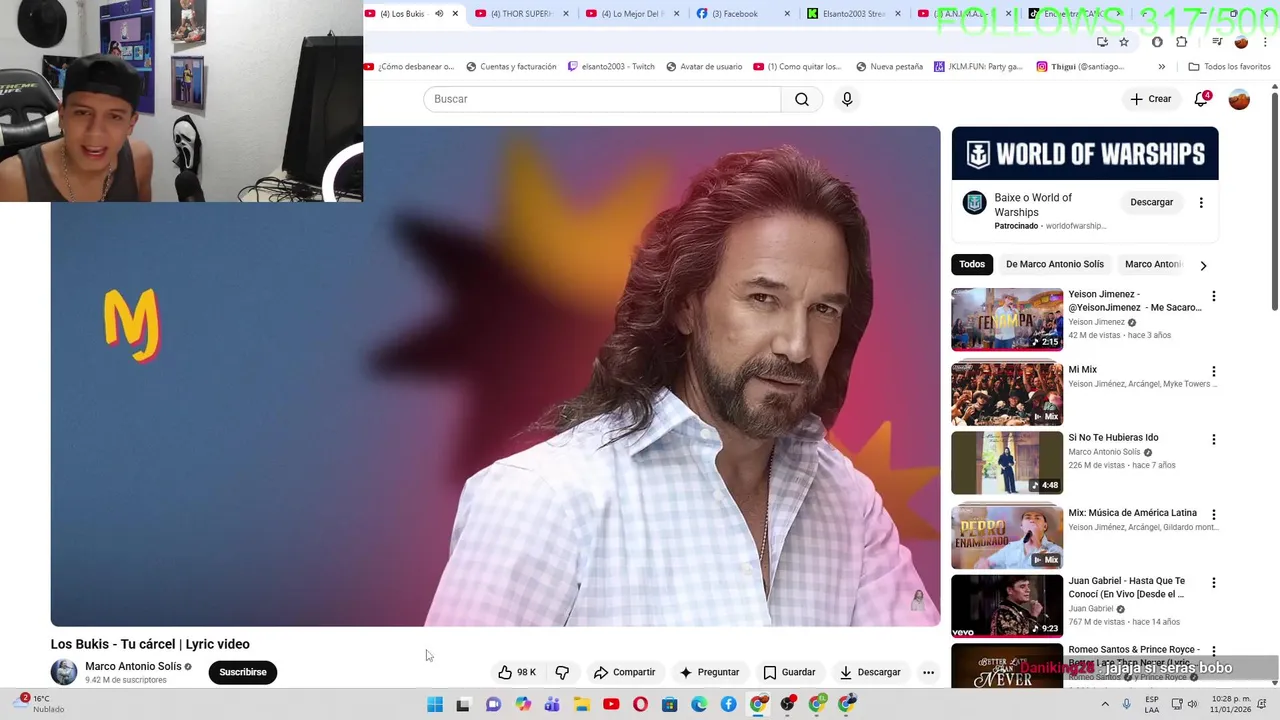Screen dimensions: 1280x720
Task: Open Juan Gabriel Hasta Que Te Conocí thumbnail
Action: click(x=1007, y=606)
